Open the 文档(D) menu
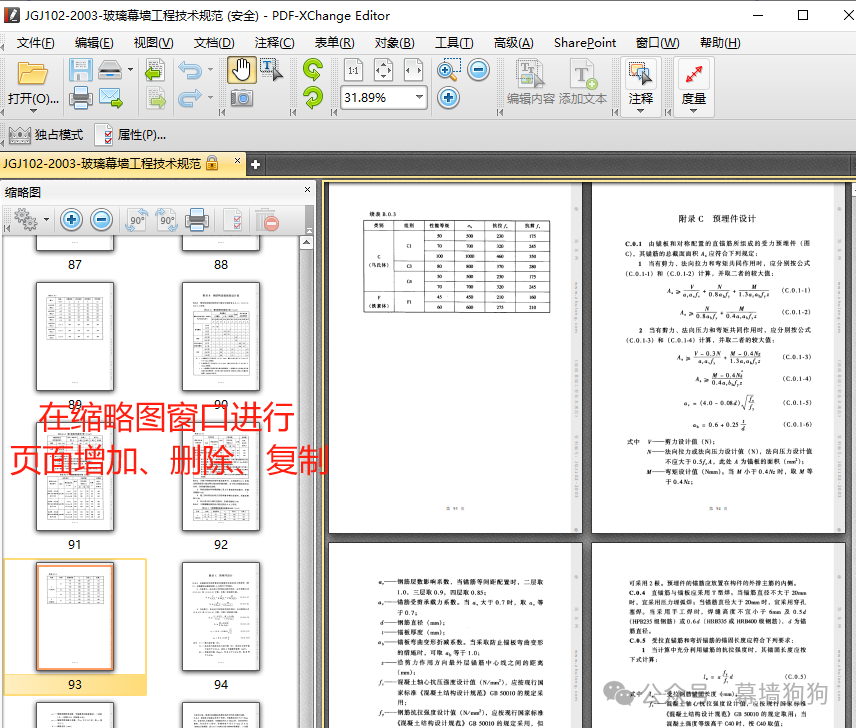856x728 pixels. [213, 43]
